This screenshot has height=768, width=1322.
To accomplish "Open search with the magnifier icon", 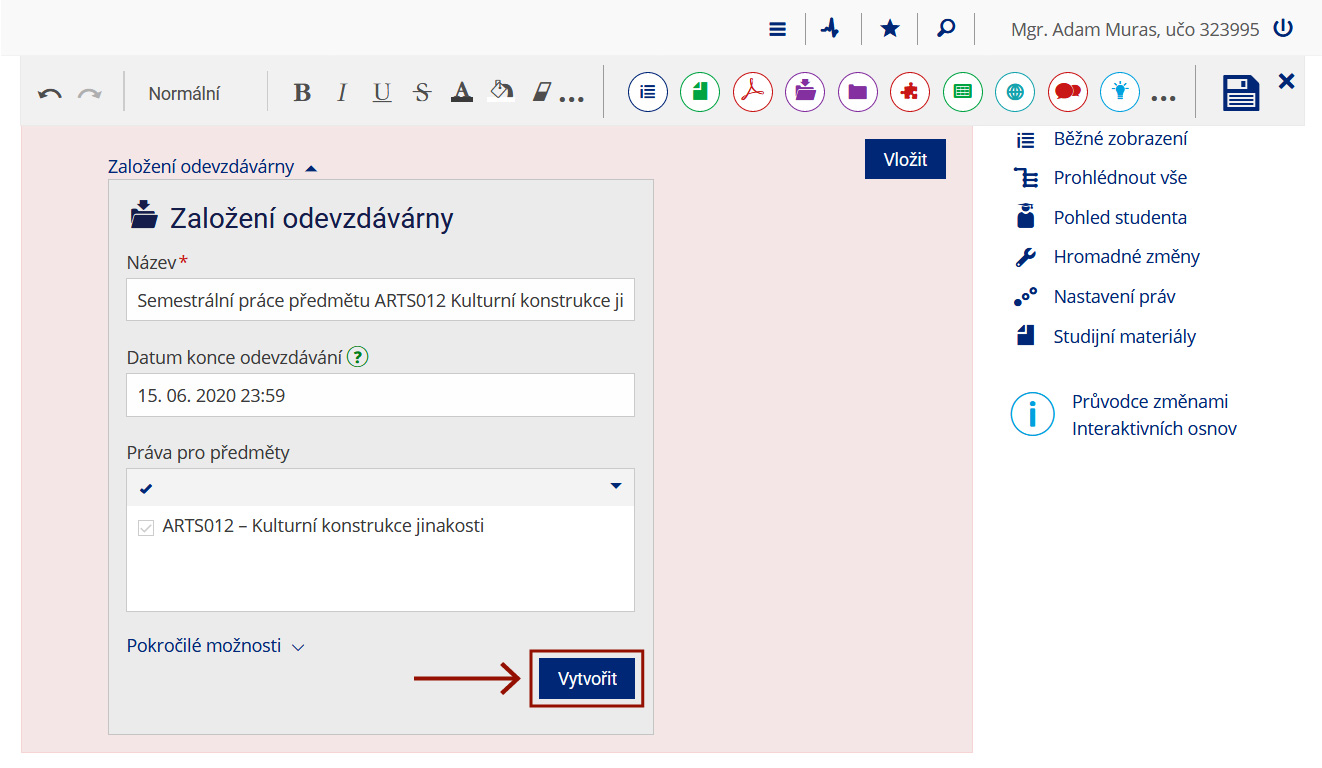I will pyautogui.click(x=945, y=29).
